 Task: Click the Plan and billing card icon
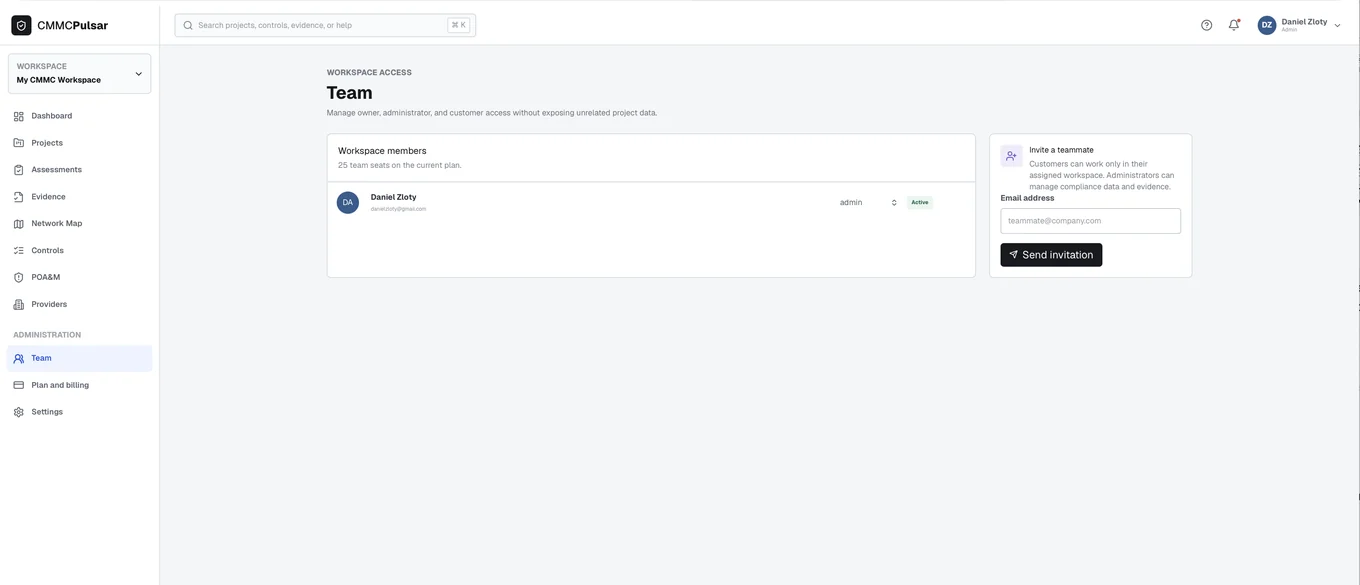(x=18, y=385)
